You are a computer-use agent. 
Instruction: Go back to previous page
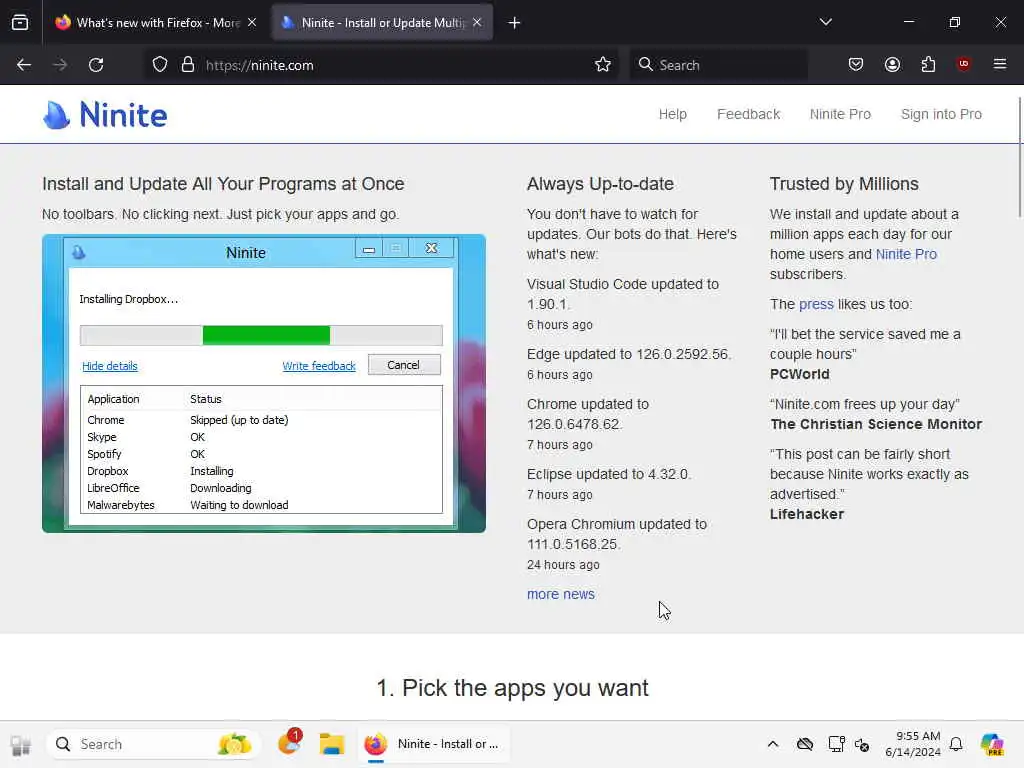click(x=24, y=65)
